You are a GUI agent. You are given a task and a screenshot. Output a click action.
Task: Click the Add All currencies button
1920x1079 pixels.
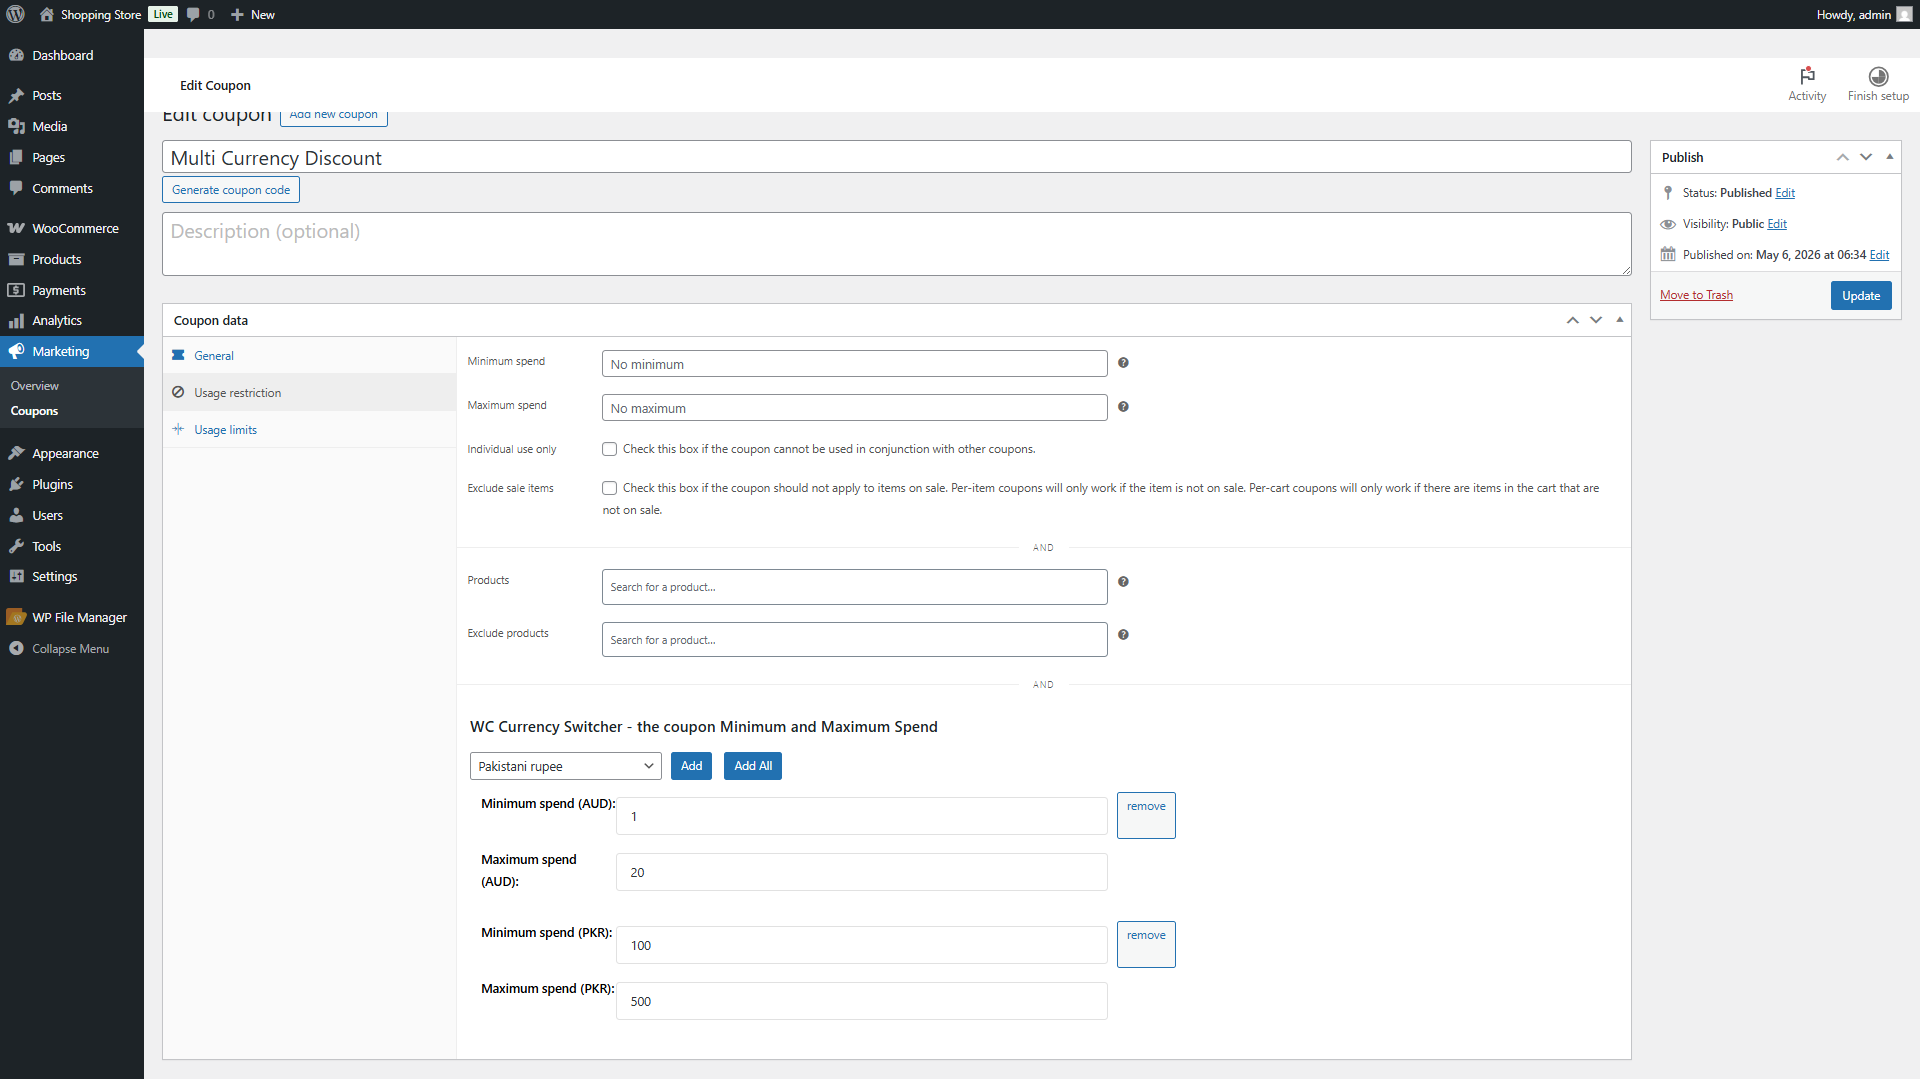pos(753,766)
